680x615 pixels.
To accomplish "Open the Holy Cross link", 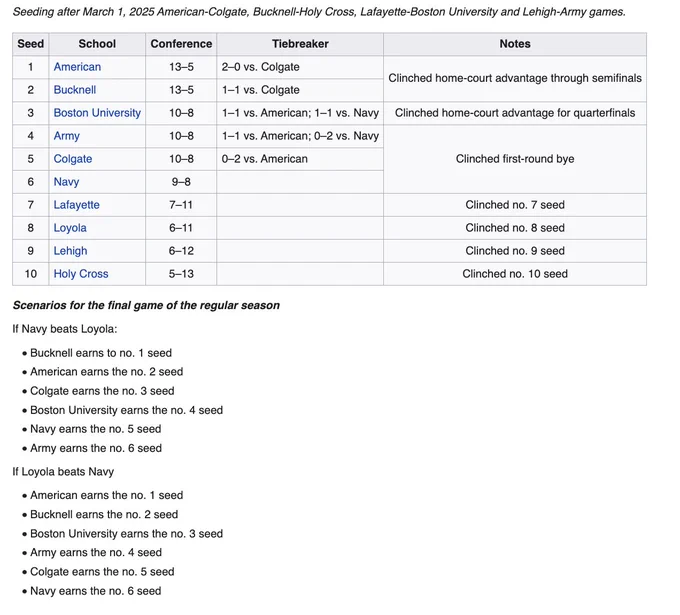I will coord(81,274).
